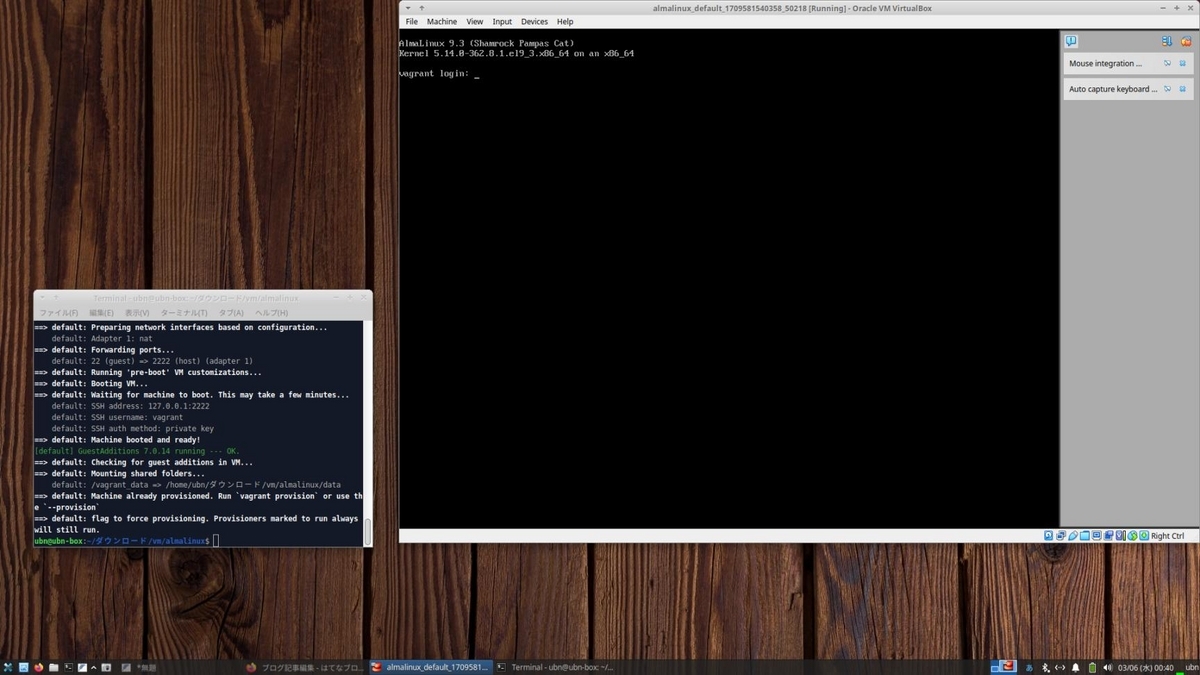Open the notification bell tray icon
This screenshot has width=1200, height=675.
1075,667
